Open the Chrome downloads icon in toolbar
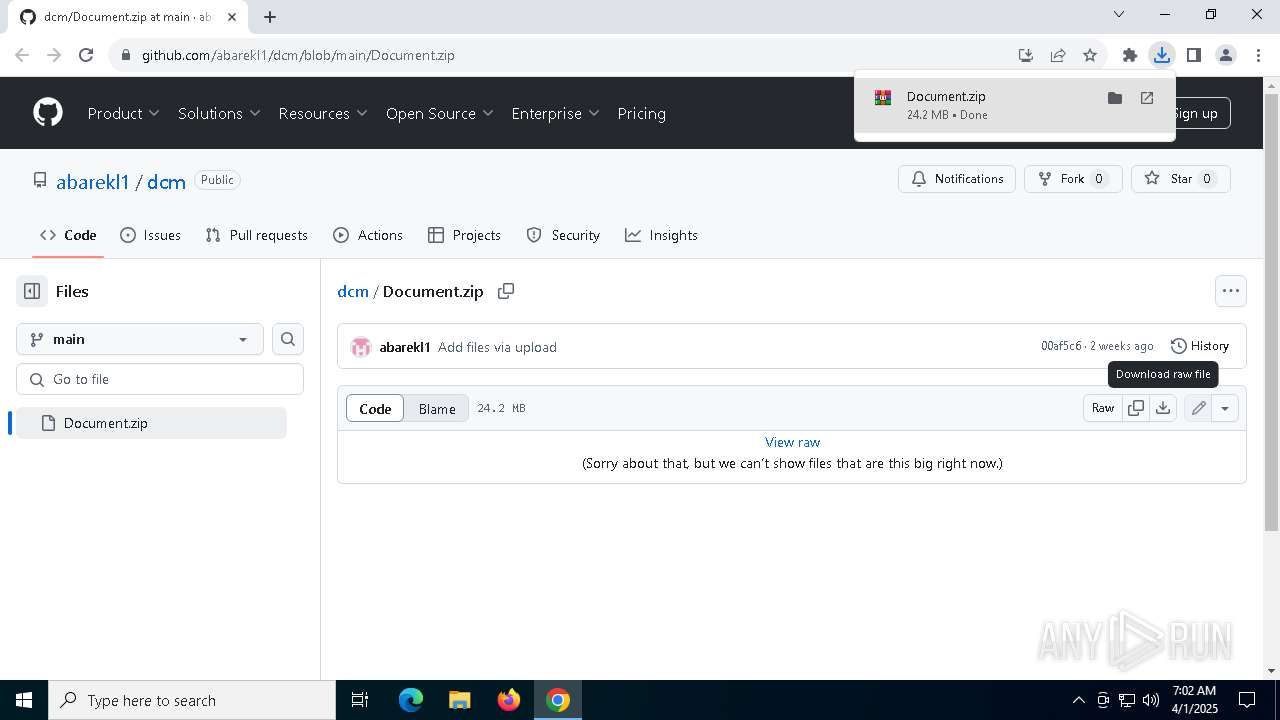 (x=1161, y=55)
